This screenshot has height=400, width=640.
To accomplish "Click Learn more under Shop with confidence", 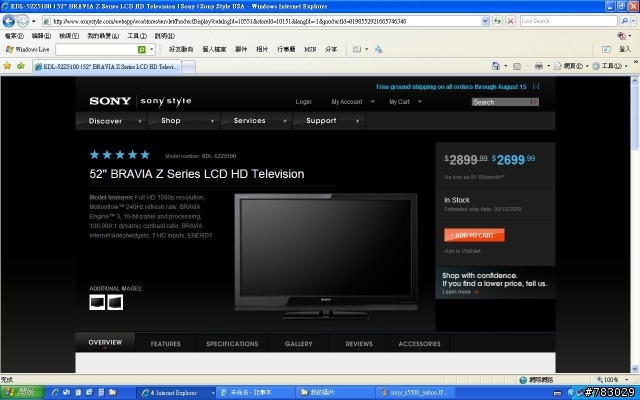I will 460,292.
